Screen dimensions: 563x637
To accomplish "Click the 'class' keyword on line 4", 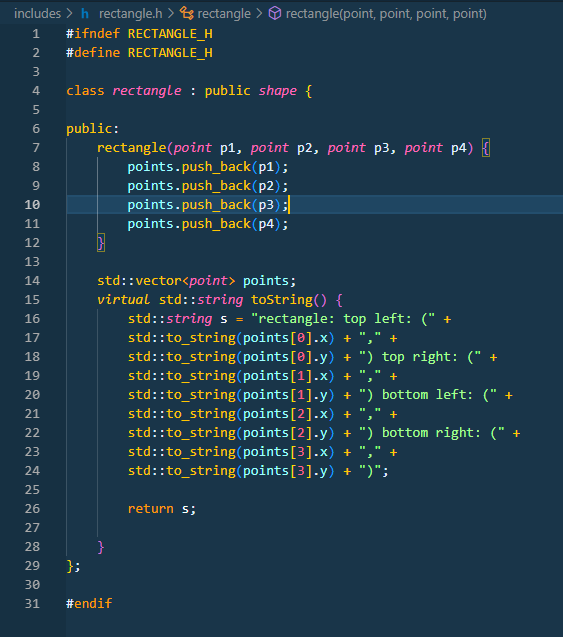I will [85, 91].
